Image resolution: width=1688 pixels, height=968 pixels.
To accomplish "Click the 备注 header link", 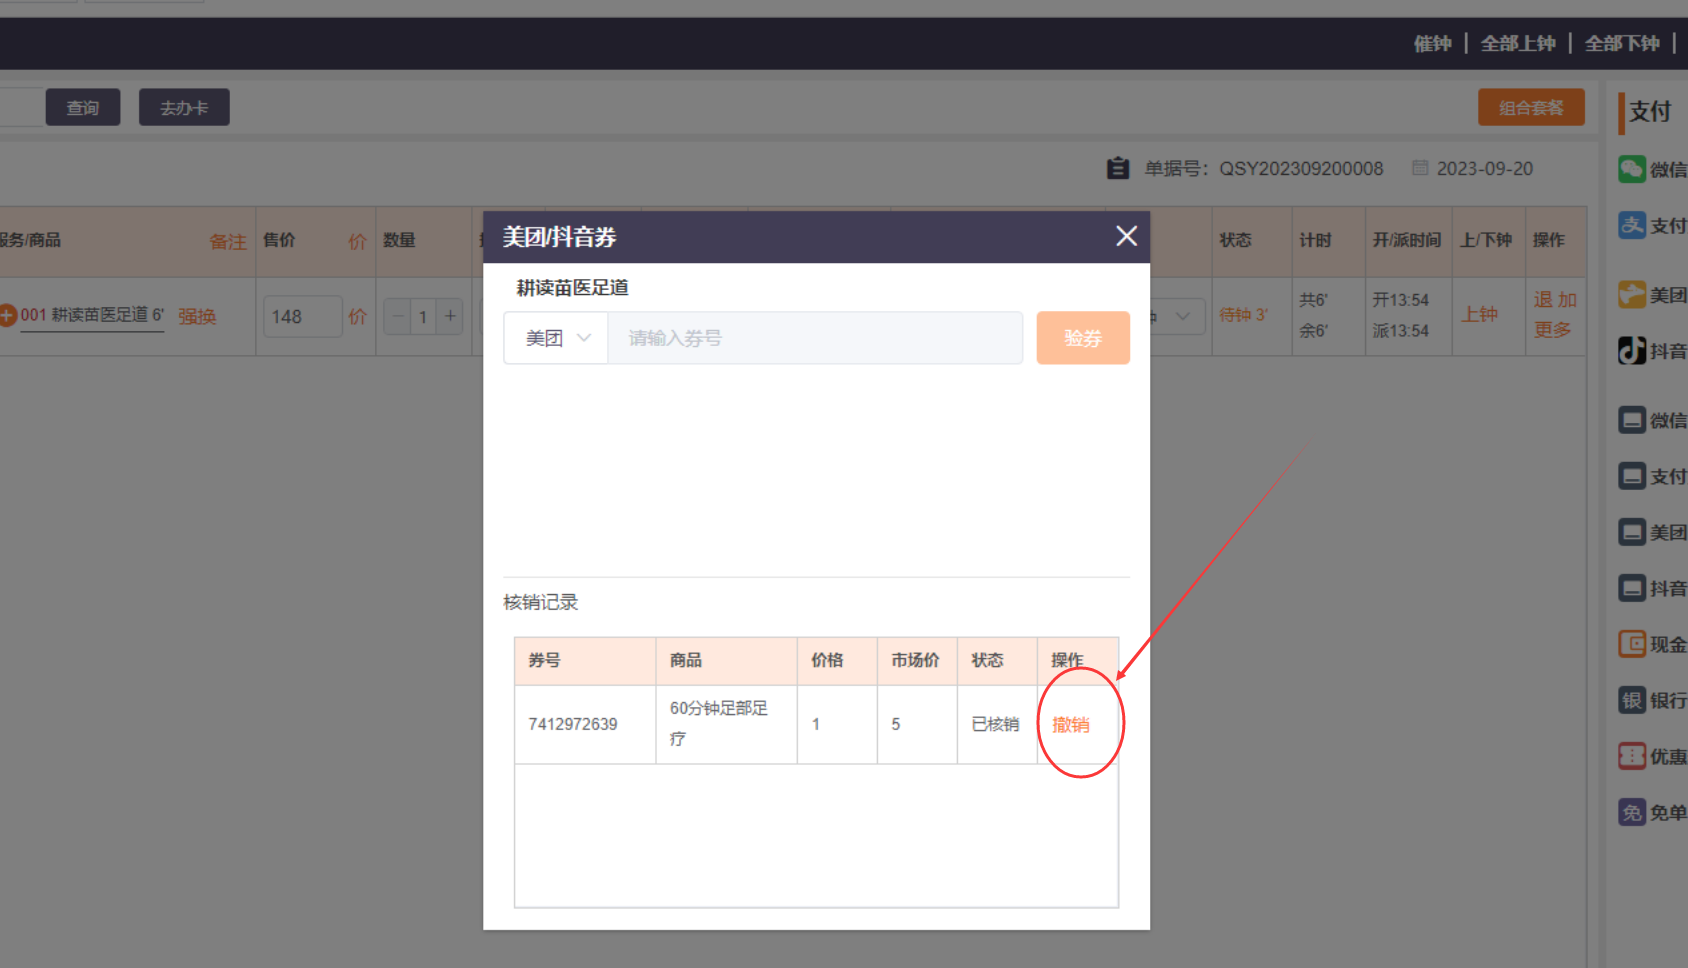I will (x=228, y=241).
